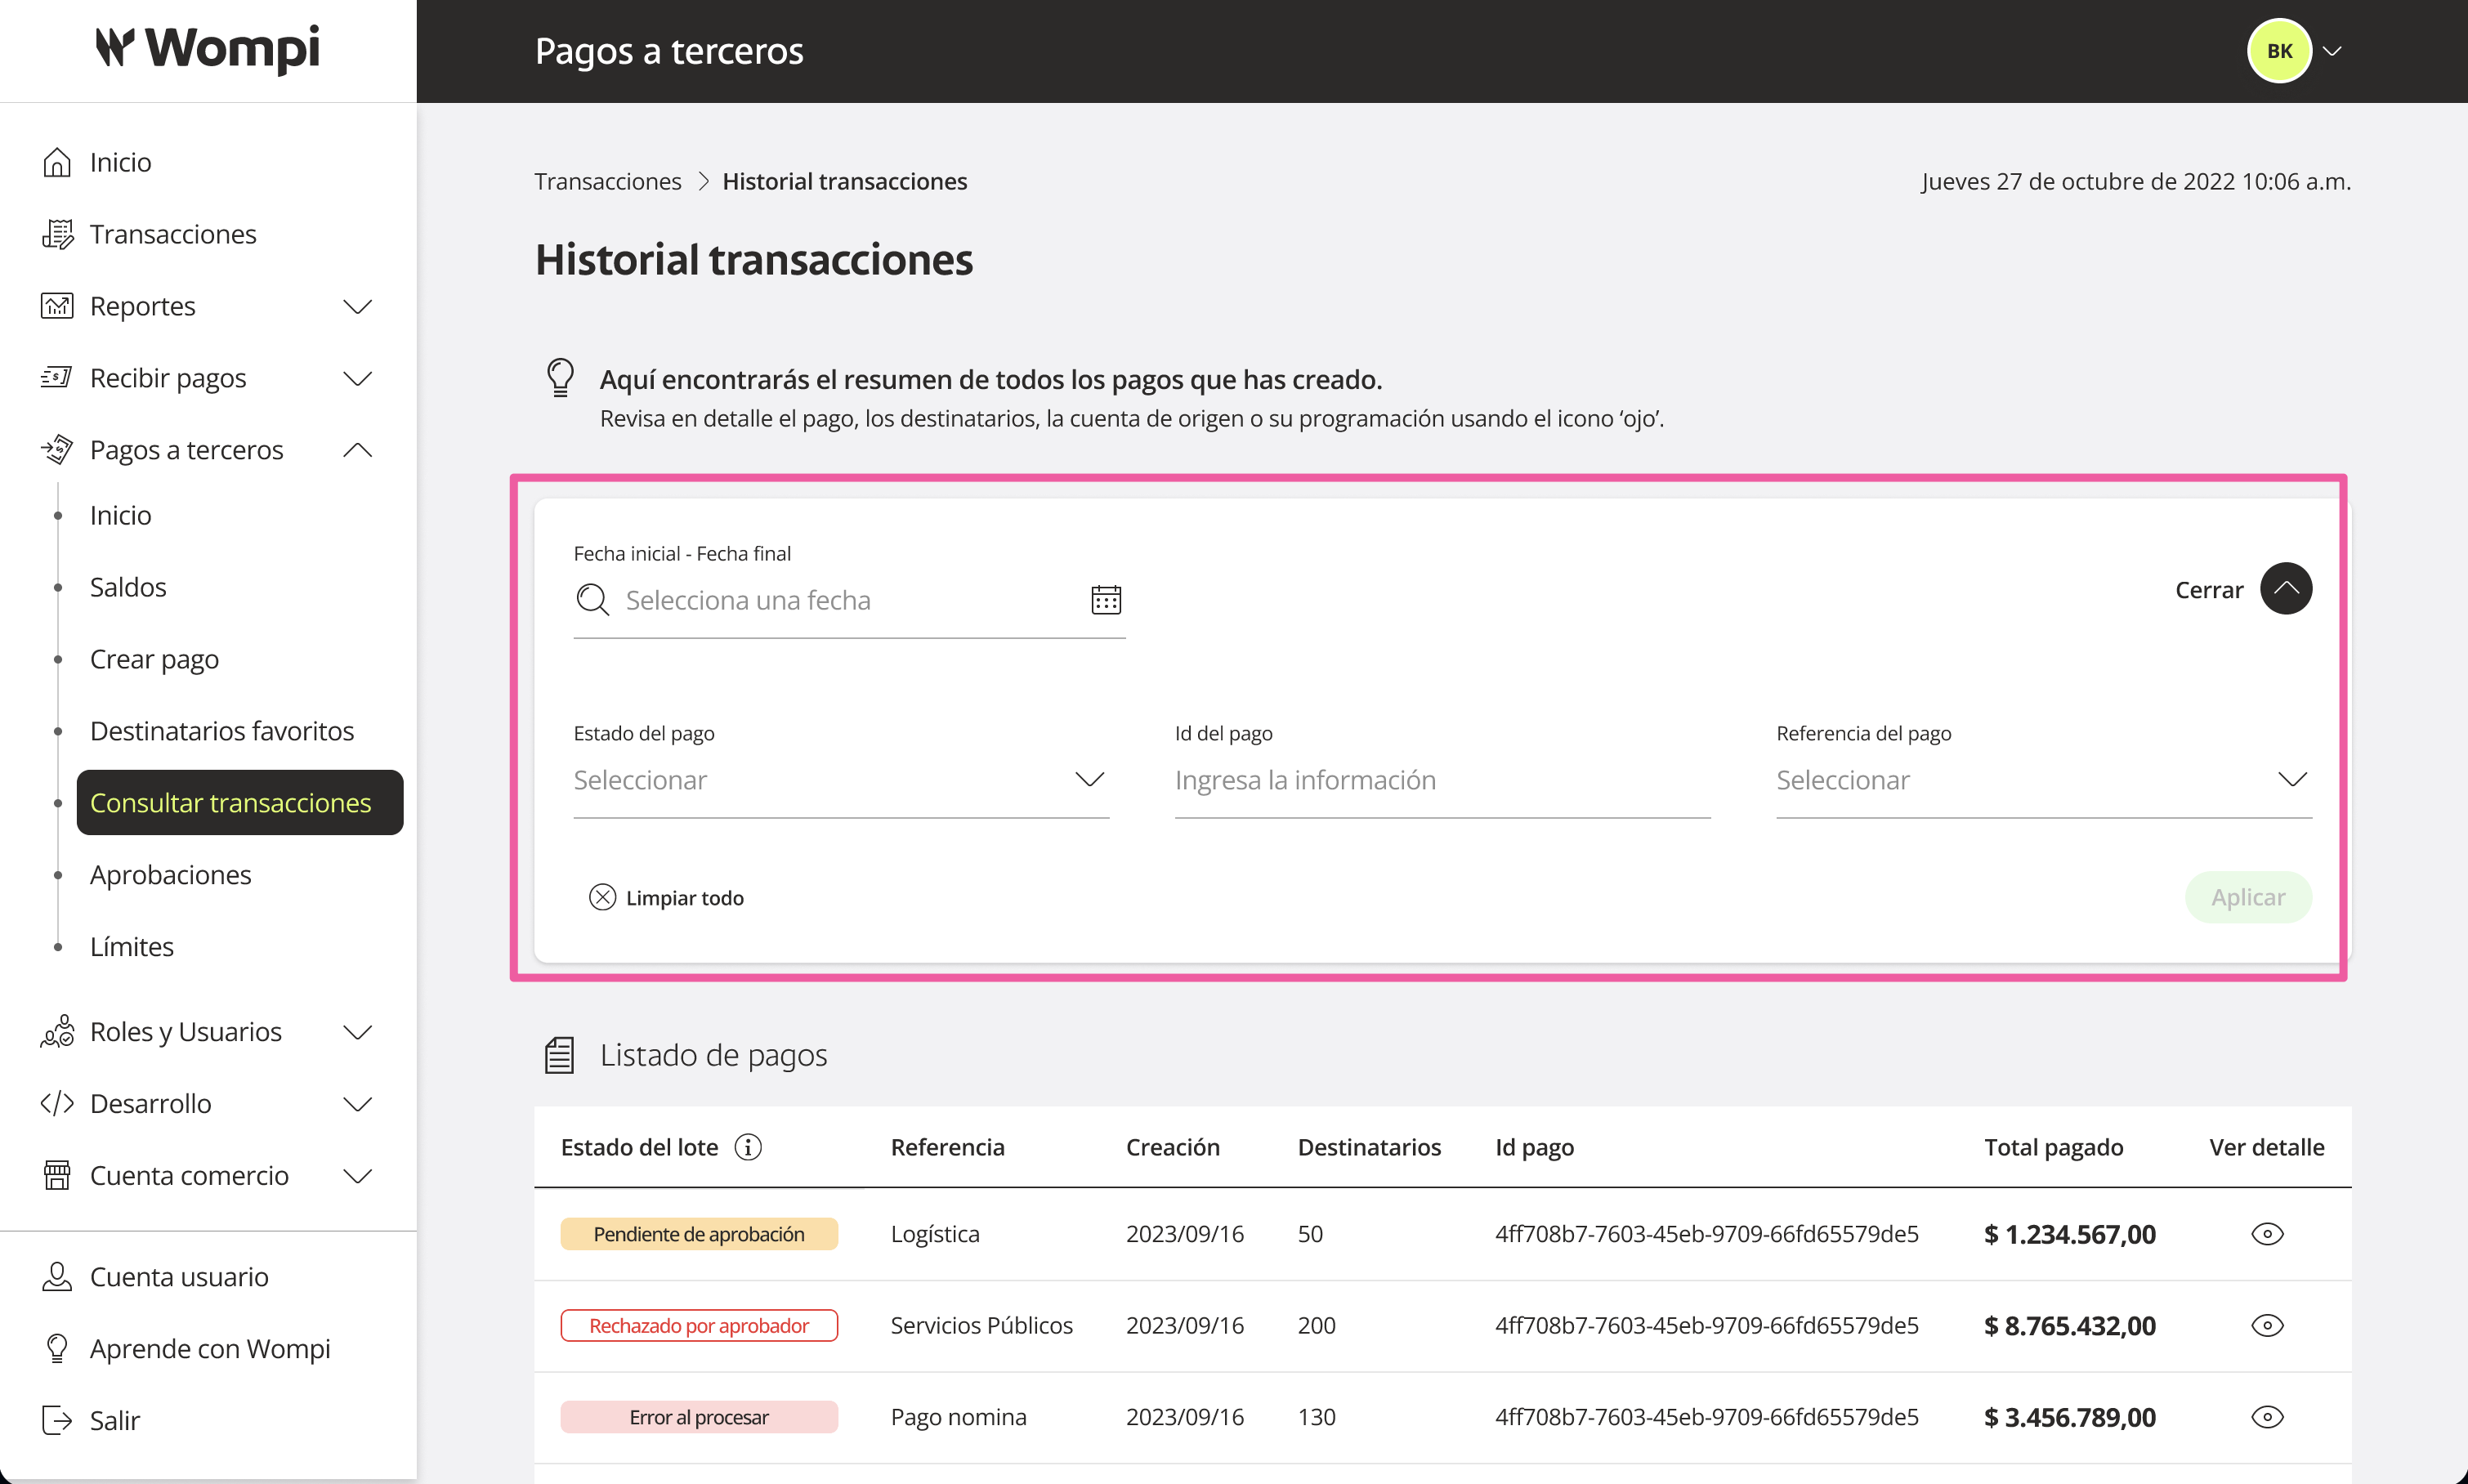Expand the Roles y Usuarios chevron

pos(358,1031)
